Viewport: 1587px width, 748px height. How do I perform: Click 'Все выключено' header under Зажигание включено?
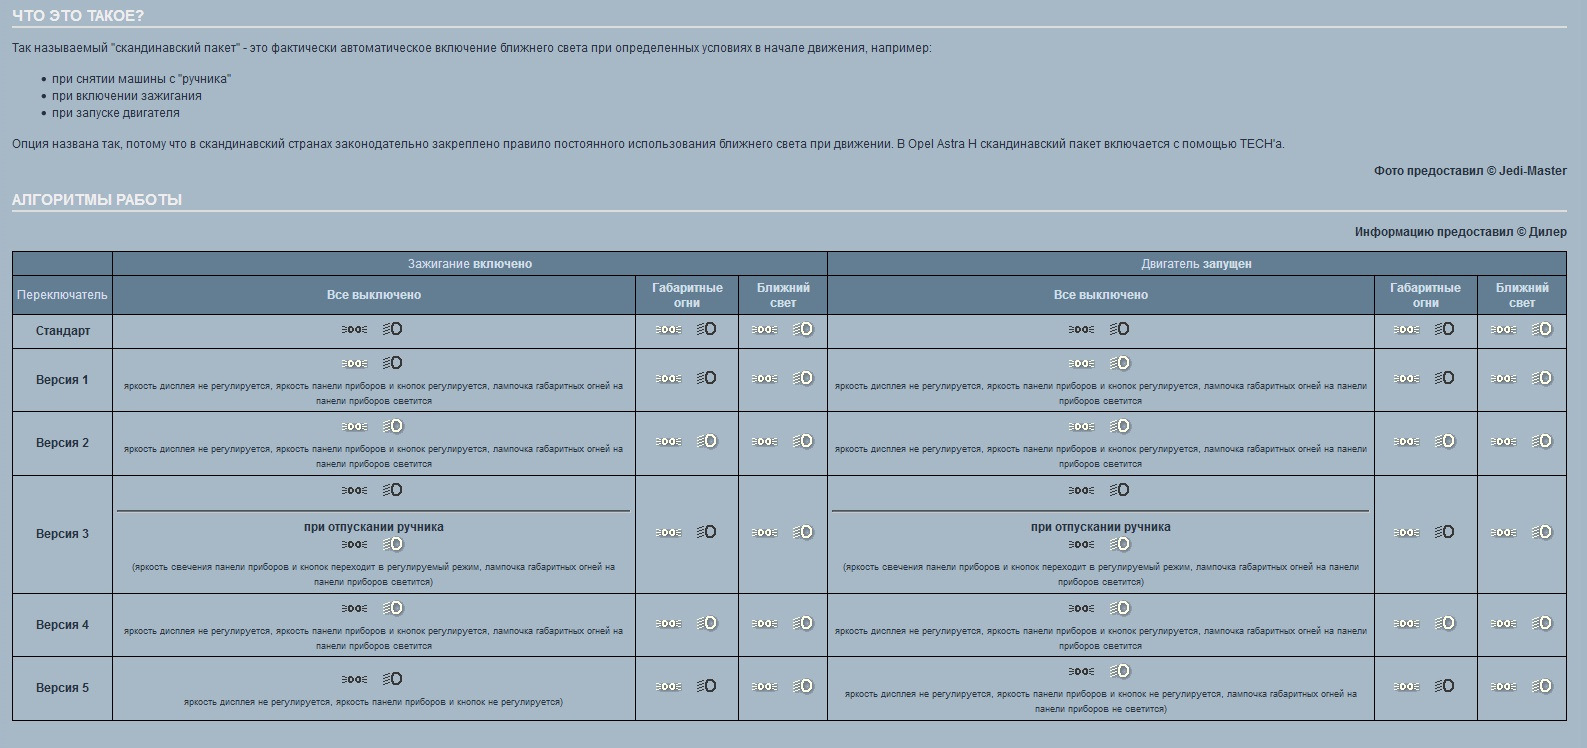point(374,295)
